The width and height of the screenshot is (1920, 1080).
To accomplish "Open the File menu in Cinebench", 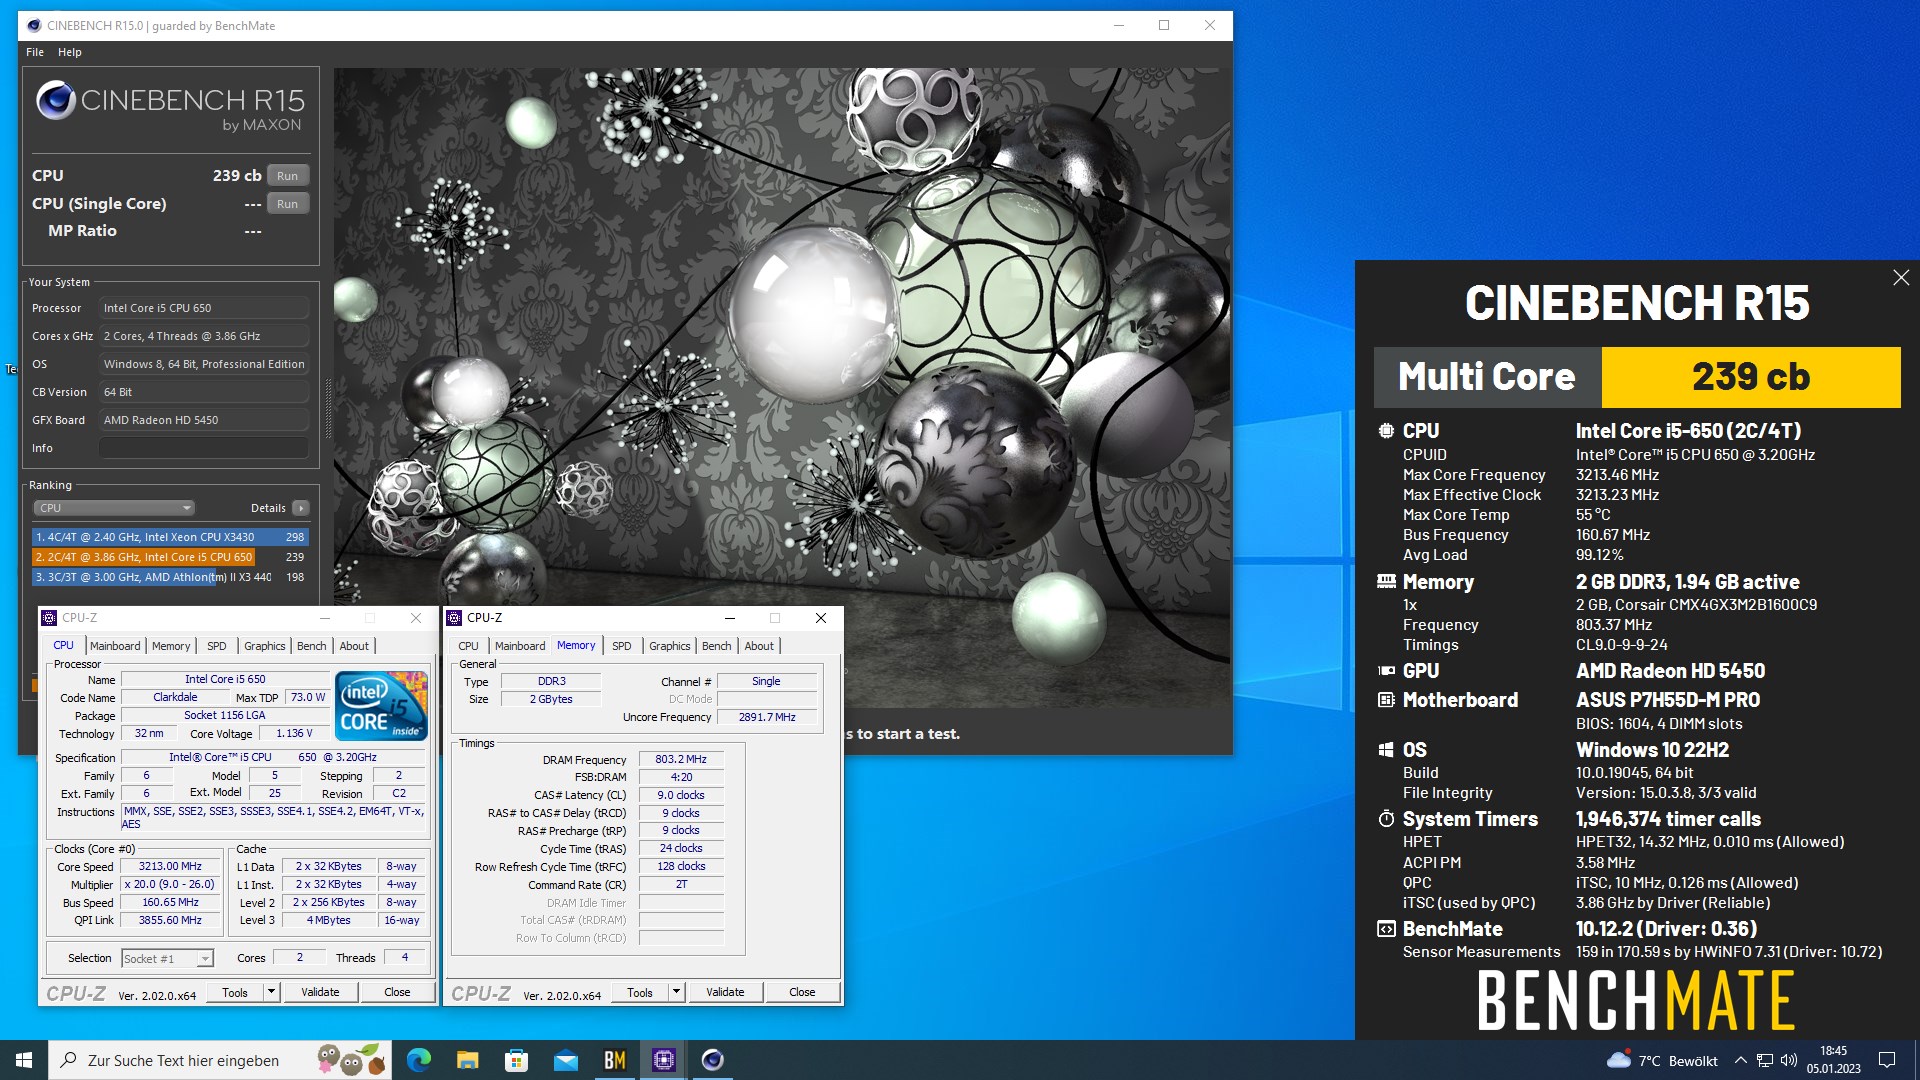I will pyautogui.click(x=35, y=52).
